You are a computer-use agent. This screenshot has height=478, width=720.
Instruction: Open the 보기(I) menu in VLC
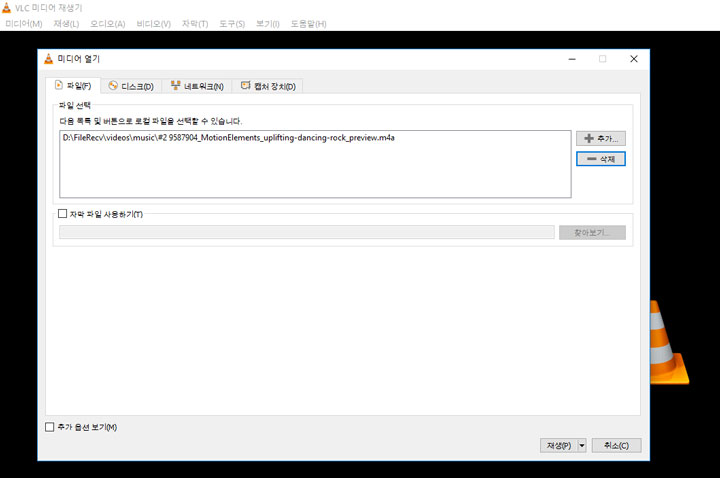click(x=268, y=24)
